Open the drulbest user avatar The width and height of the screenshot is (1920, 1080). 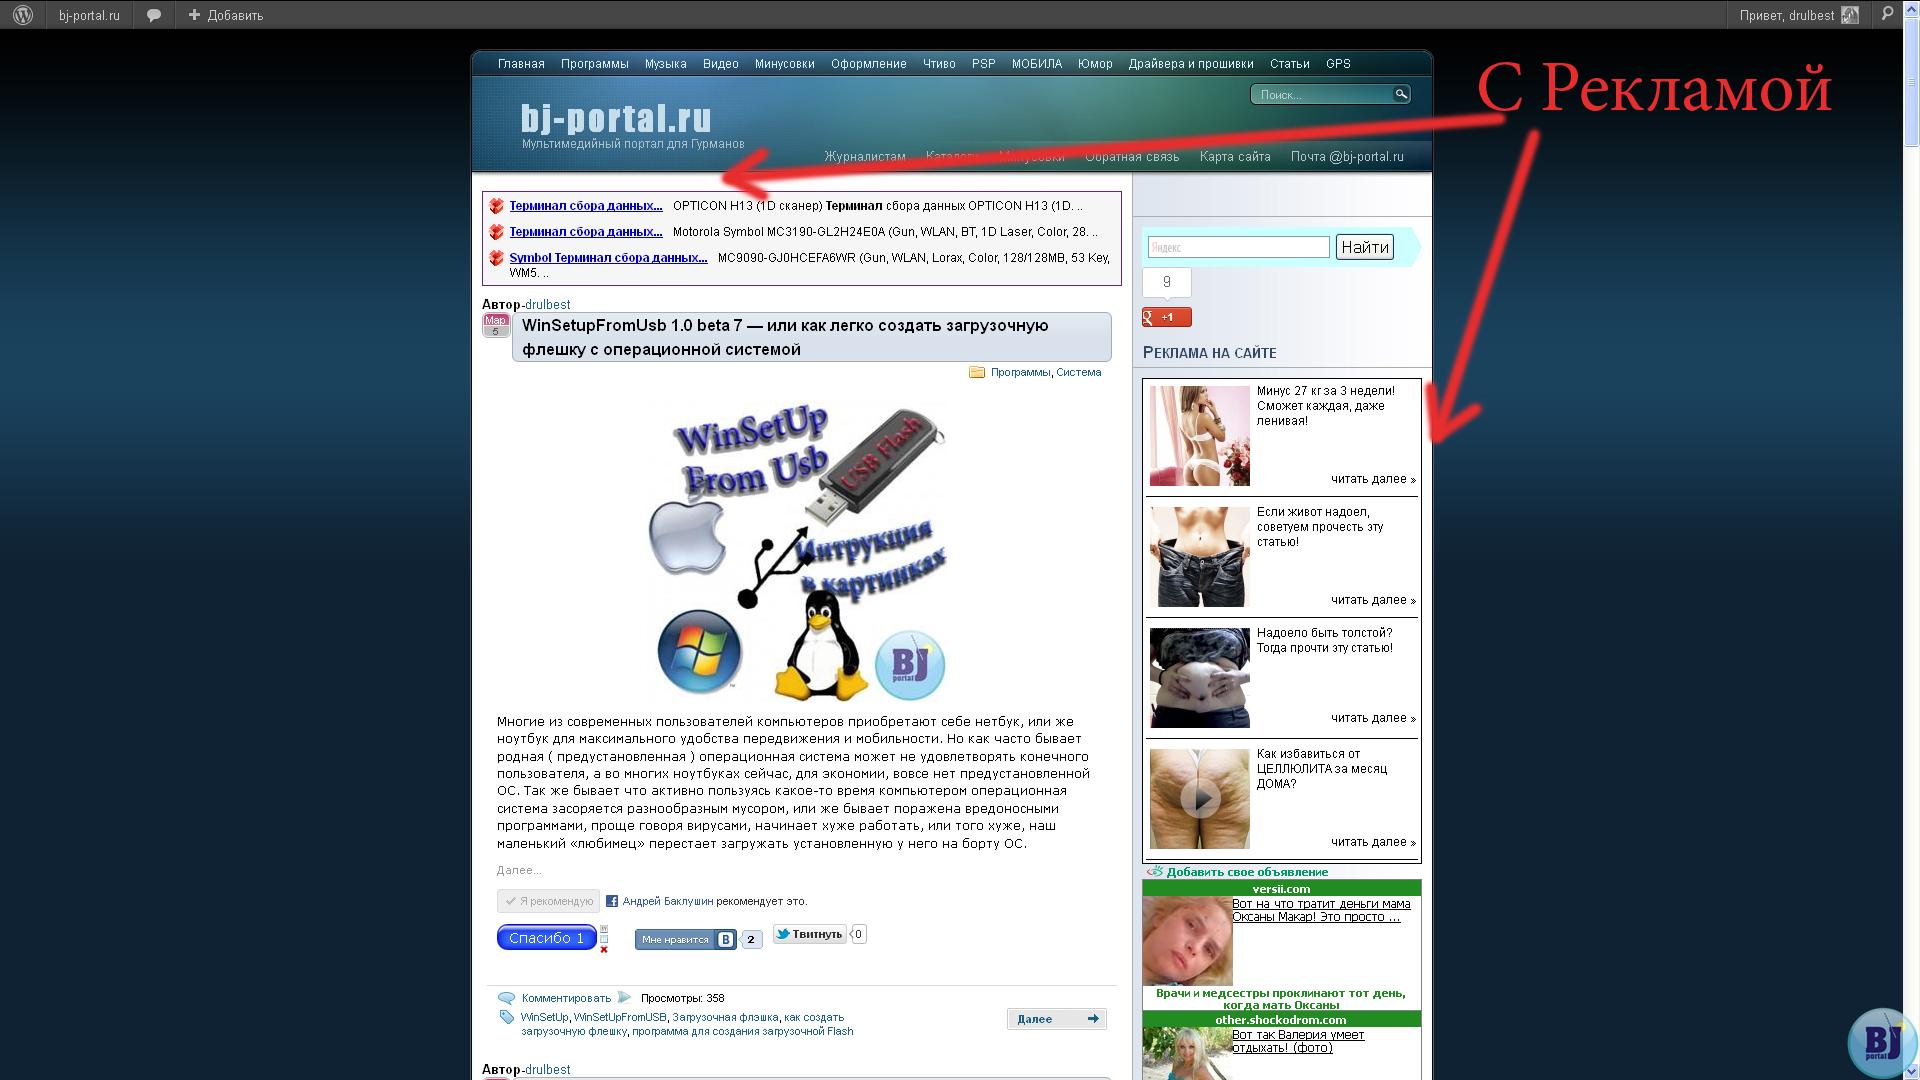click(x=1850, y=15)
